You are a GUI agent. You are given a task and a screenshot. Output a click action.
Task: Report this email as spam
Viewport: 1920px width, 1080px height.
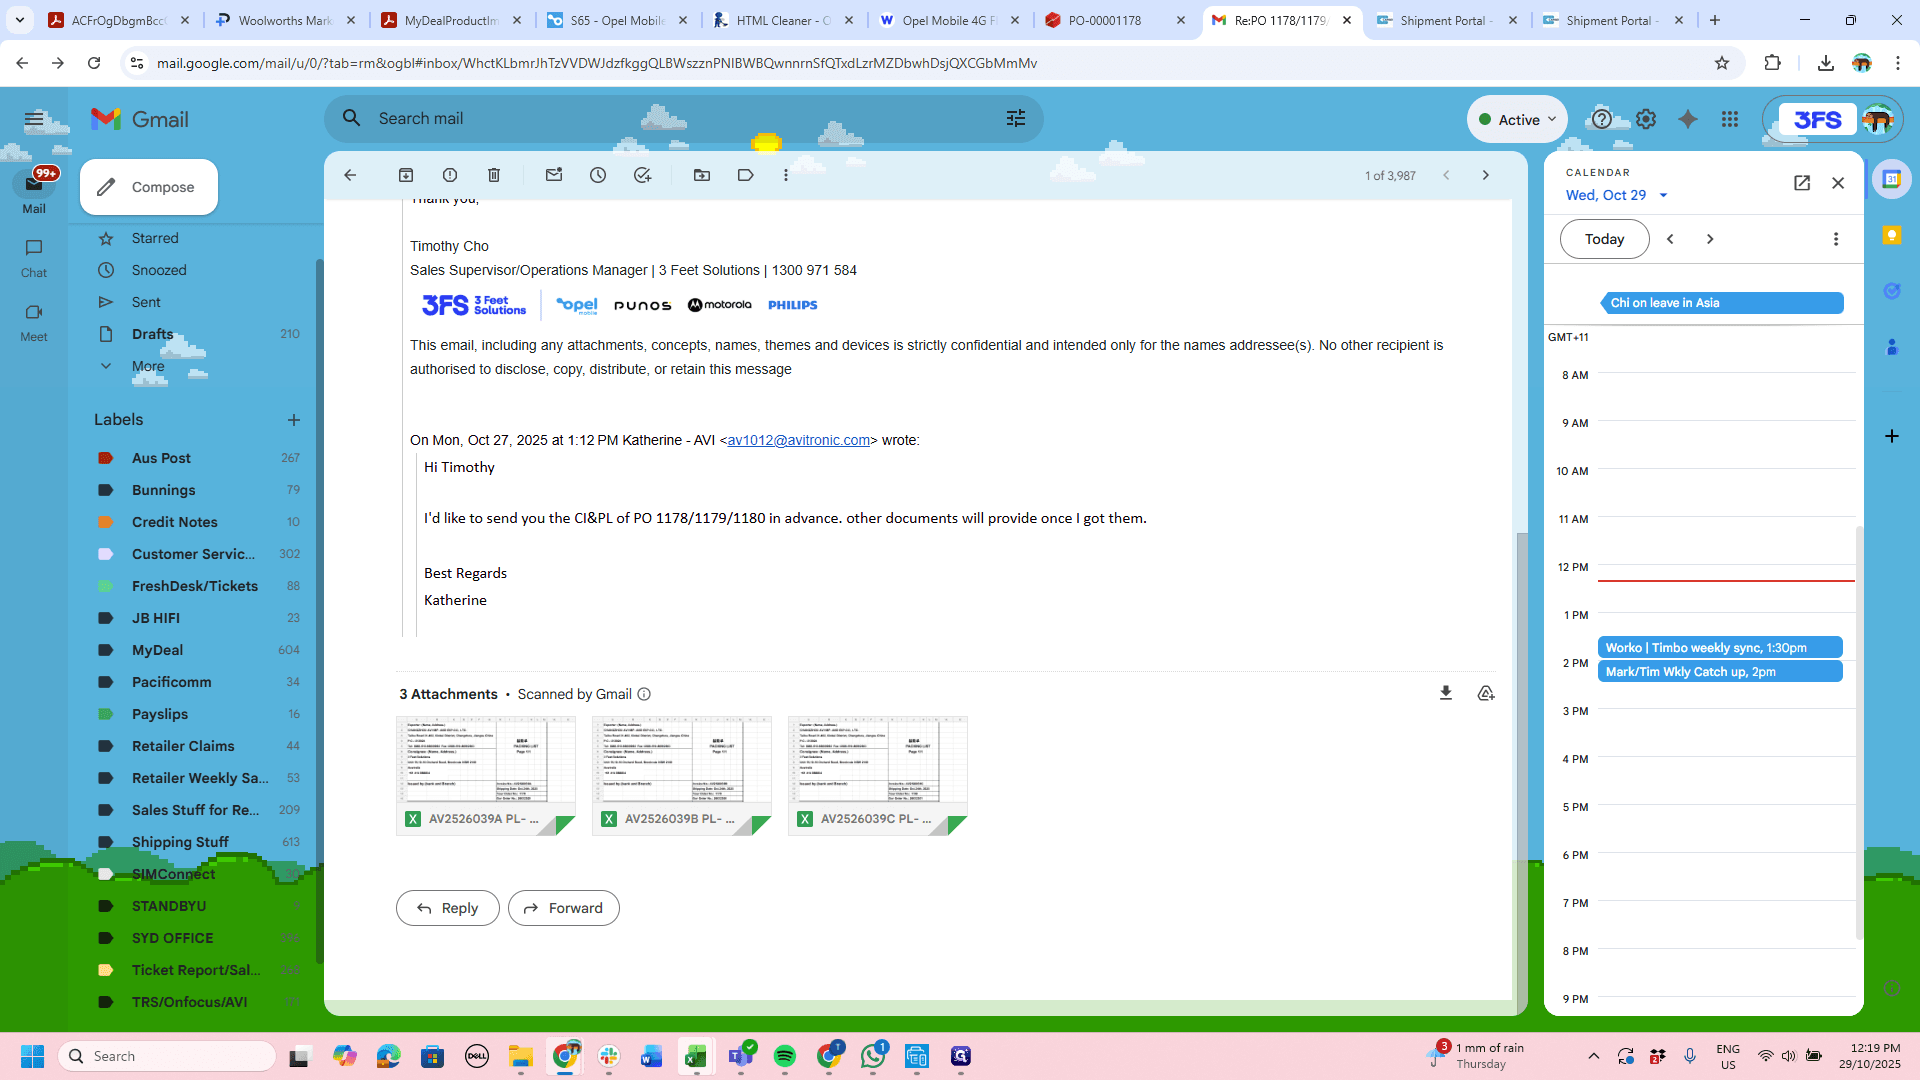click(450, 175)
